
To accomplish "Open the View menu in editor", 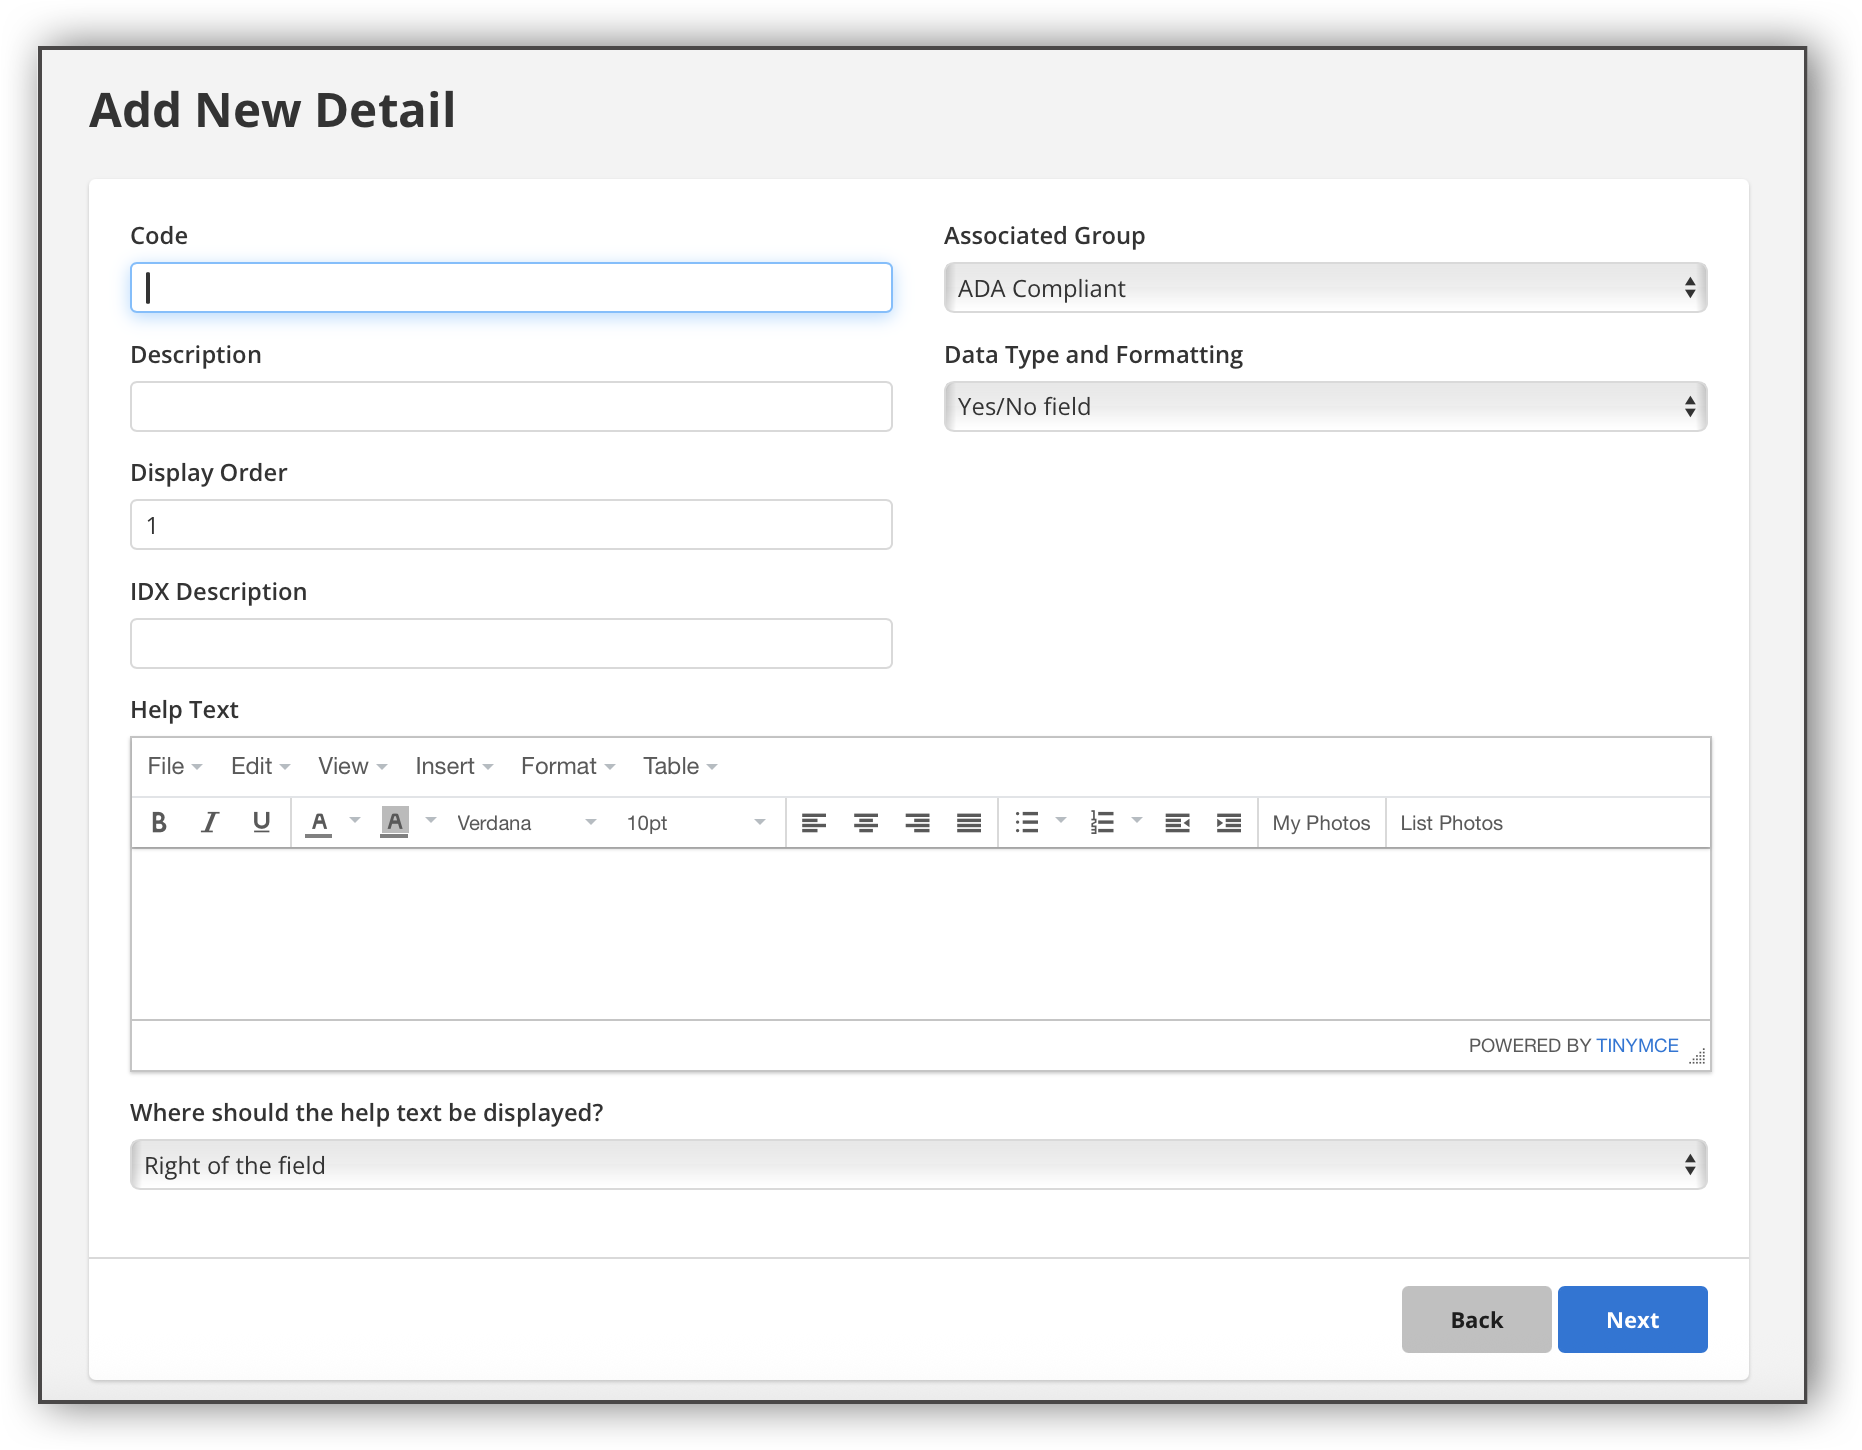I will pyautogui.click(x=352, y=766).
